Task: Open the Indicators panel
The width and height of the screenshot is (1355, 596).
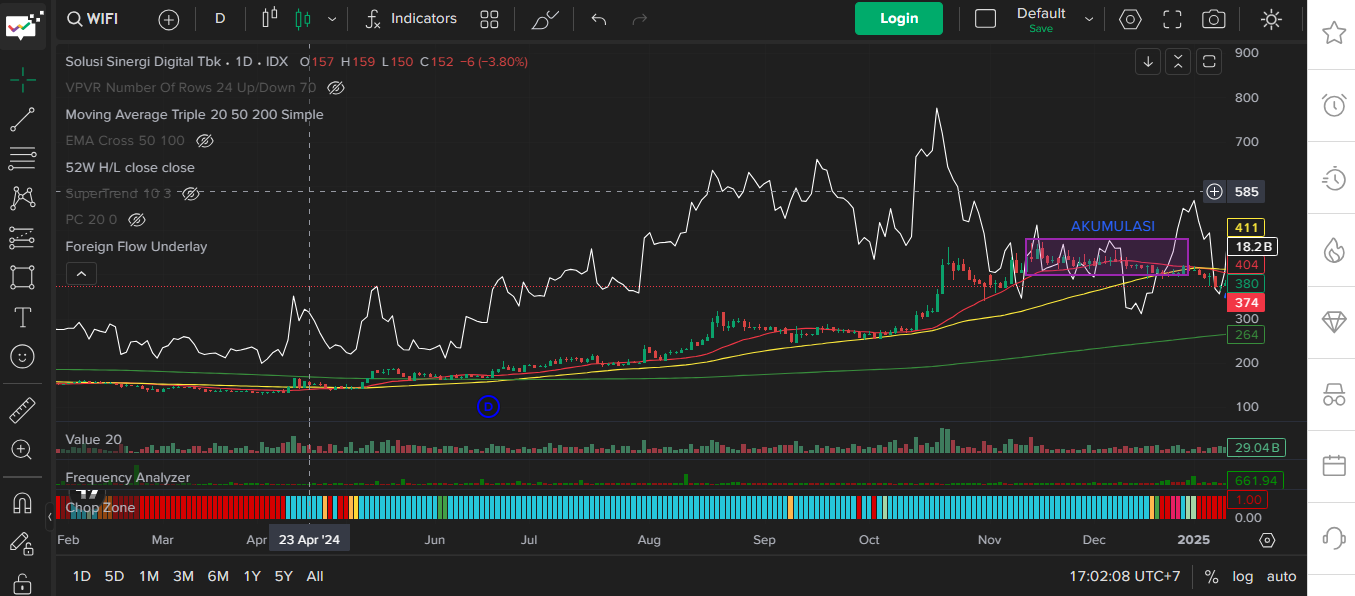Action: 411,19
